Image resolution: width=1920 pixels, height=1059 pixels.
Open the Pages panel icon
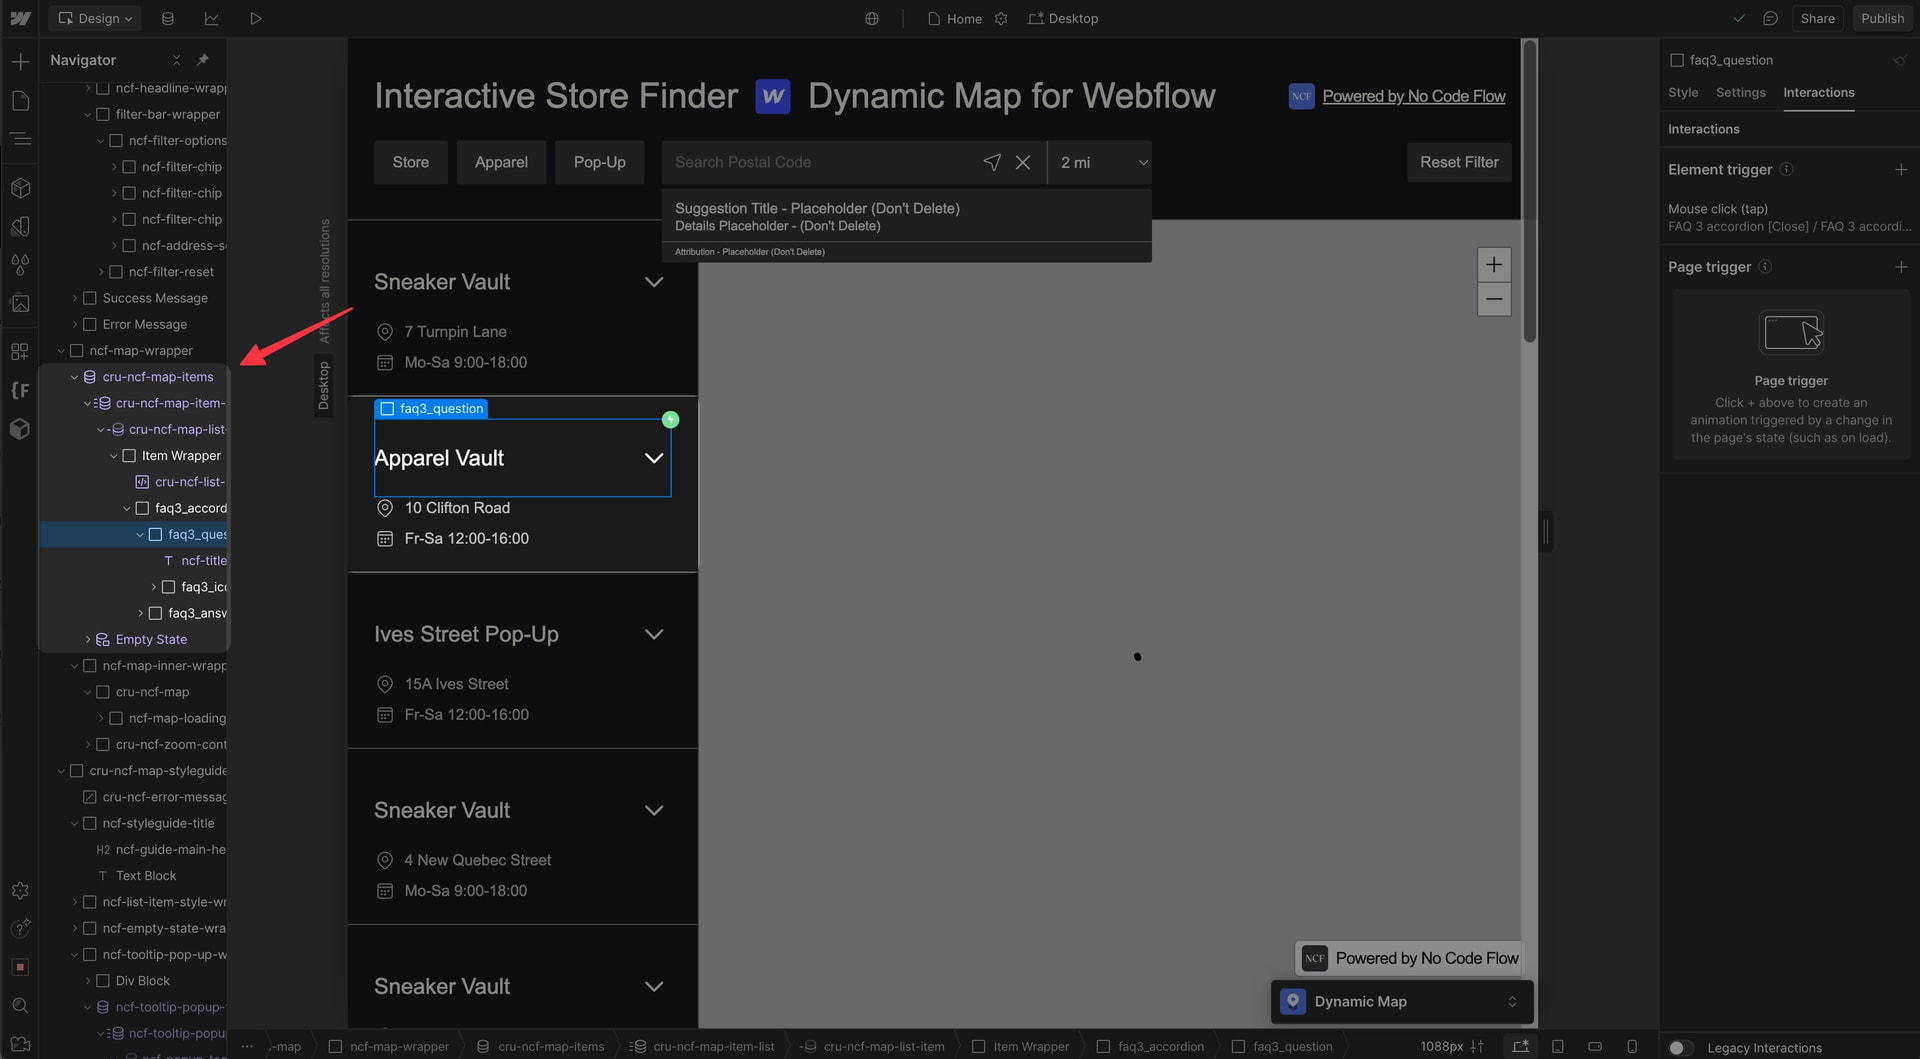(x=20, y=100)
